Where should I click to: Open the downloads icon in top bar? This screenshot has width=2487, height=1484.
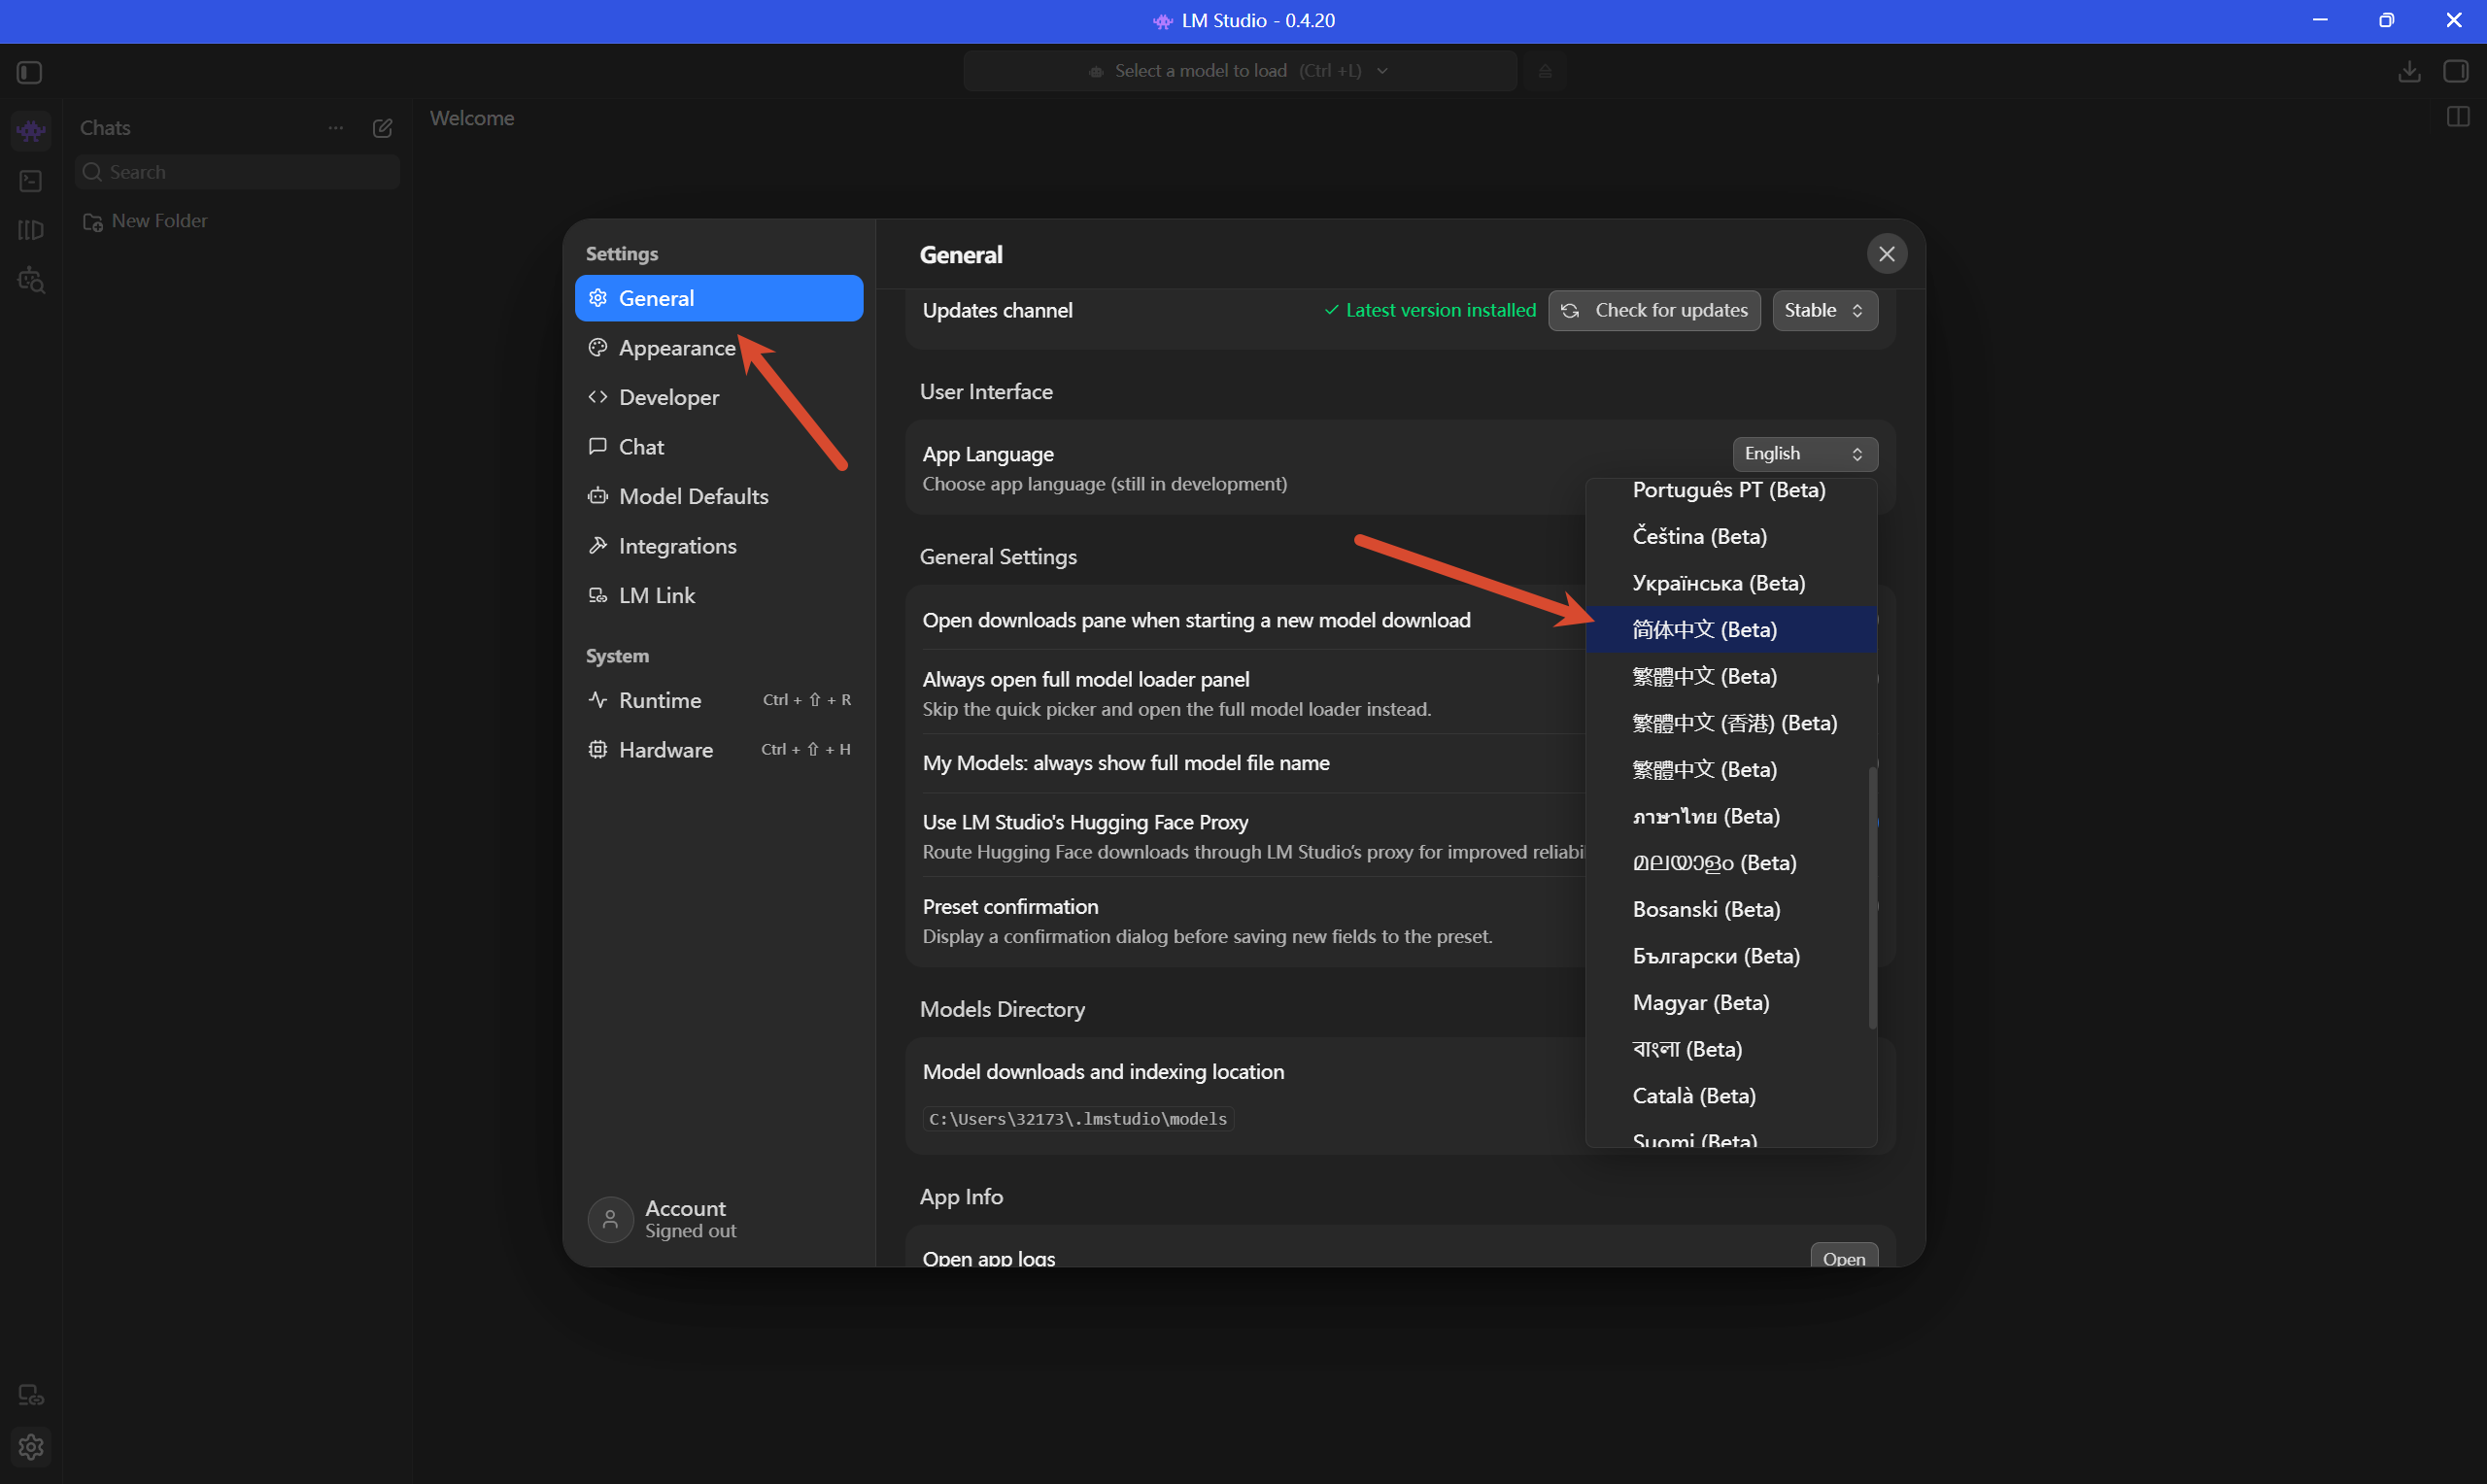[x=2409, y=71]
